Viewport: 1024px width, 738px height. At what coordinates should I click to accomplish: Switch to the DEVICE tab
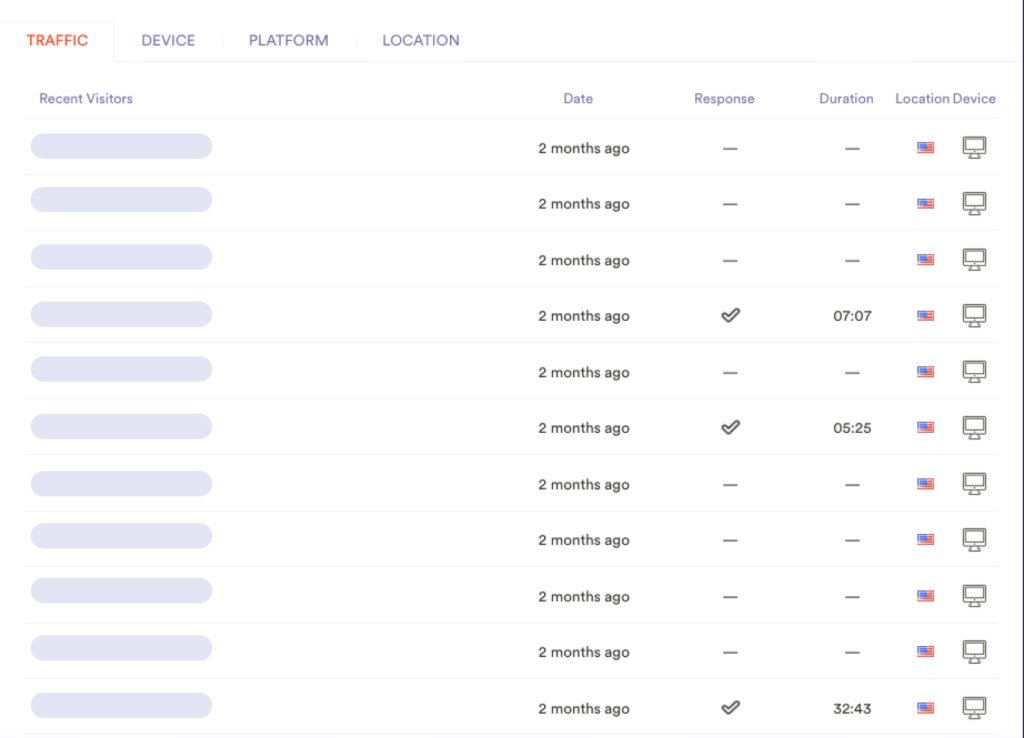click(168, 40)
